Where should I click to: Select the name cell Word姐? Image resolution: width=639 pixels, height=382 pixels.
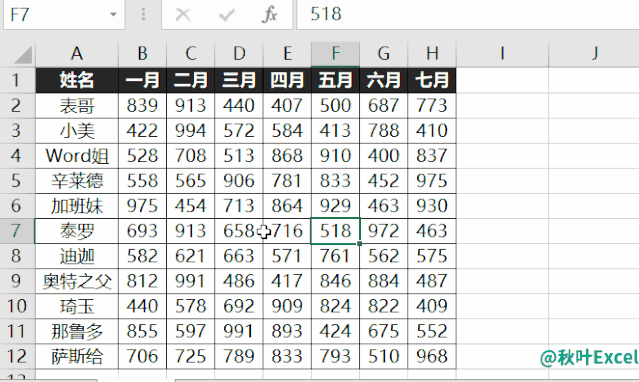(77, 156)
